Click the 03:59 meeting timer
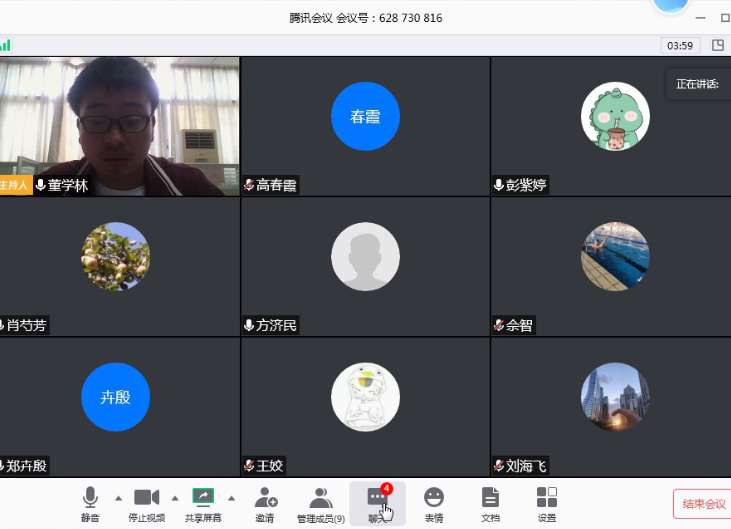The image size is (731, 529). coord(680,45)
